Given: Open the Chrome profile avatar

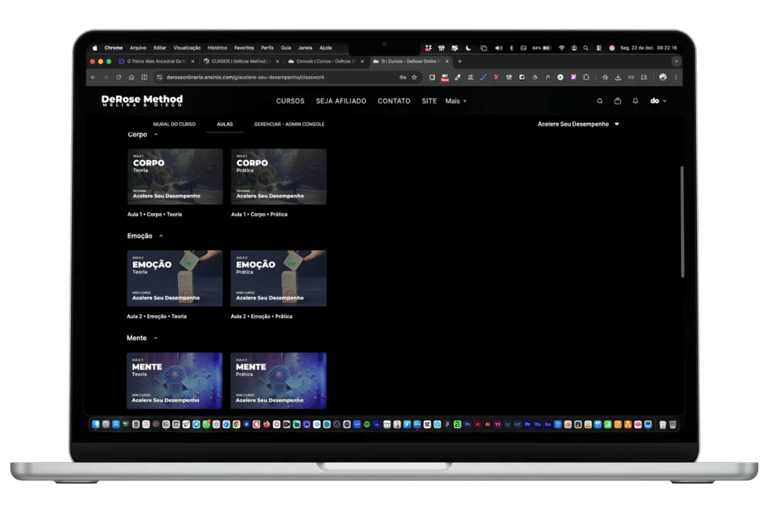Looking at the screenshot, I should [663, 77].
